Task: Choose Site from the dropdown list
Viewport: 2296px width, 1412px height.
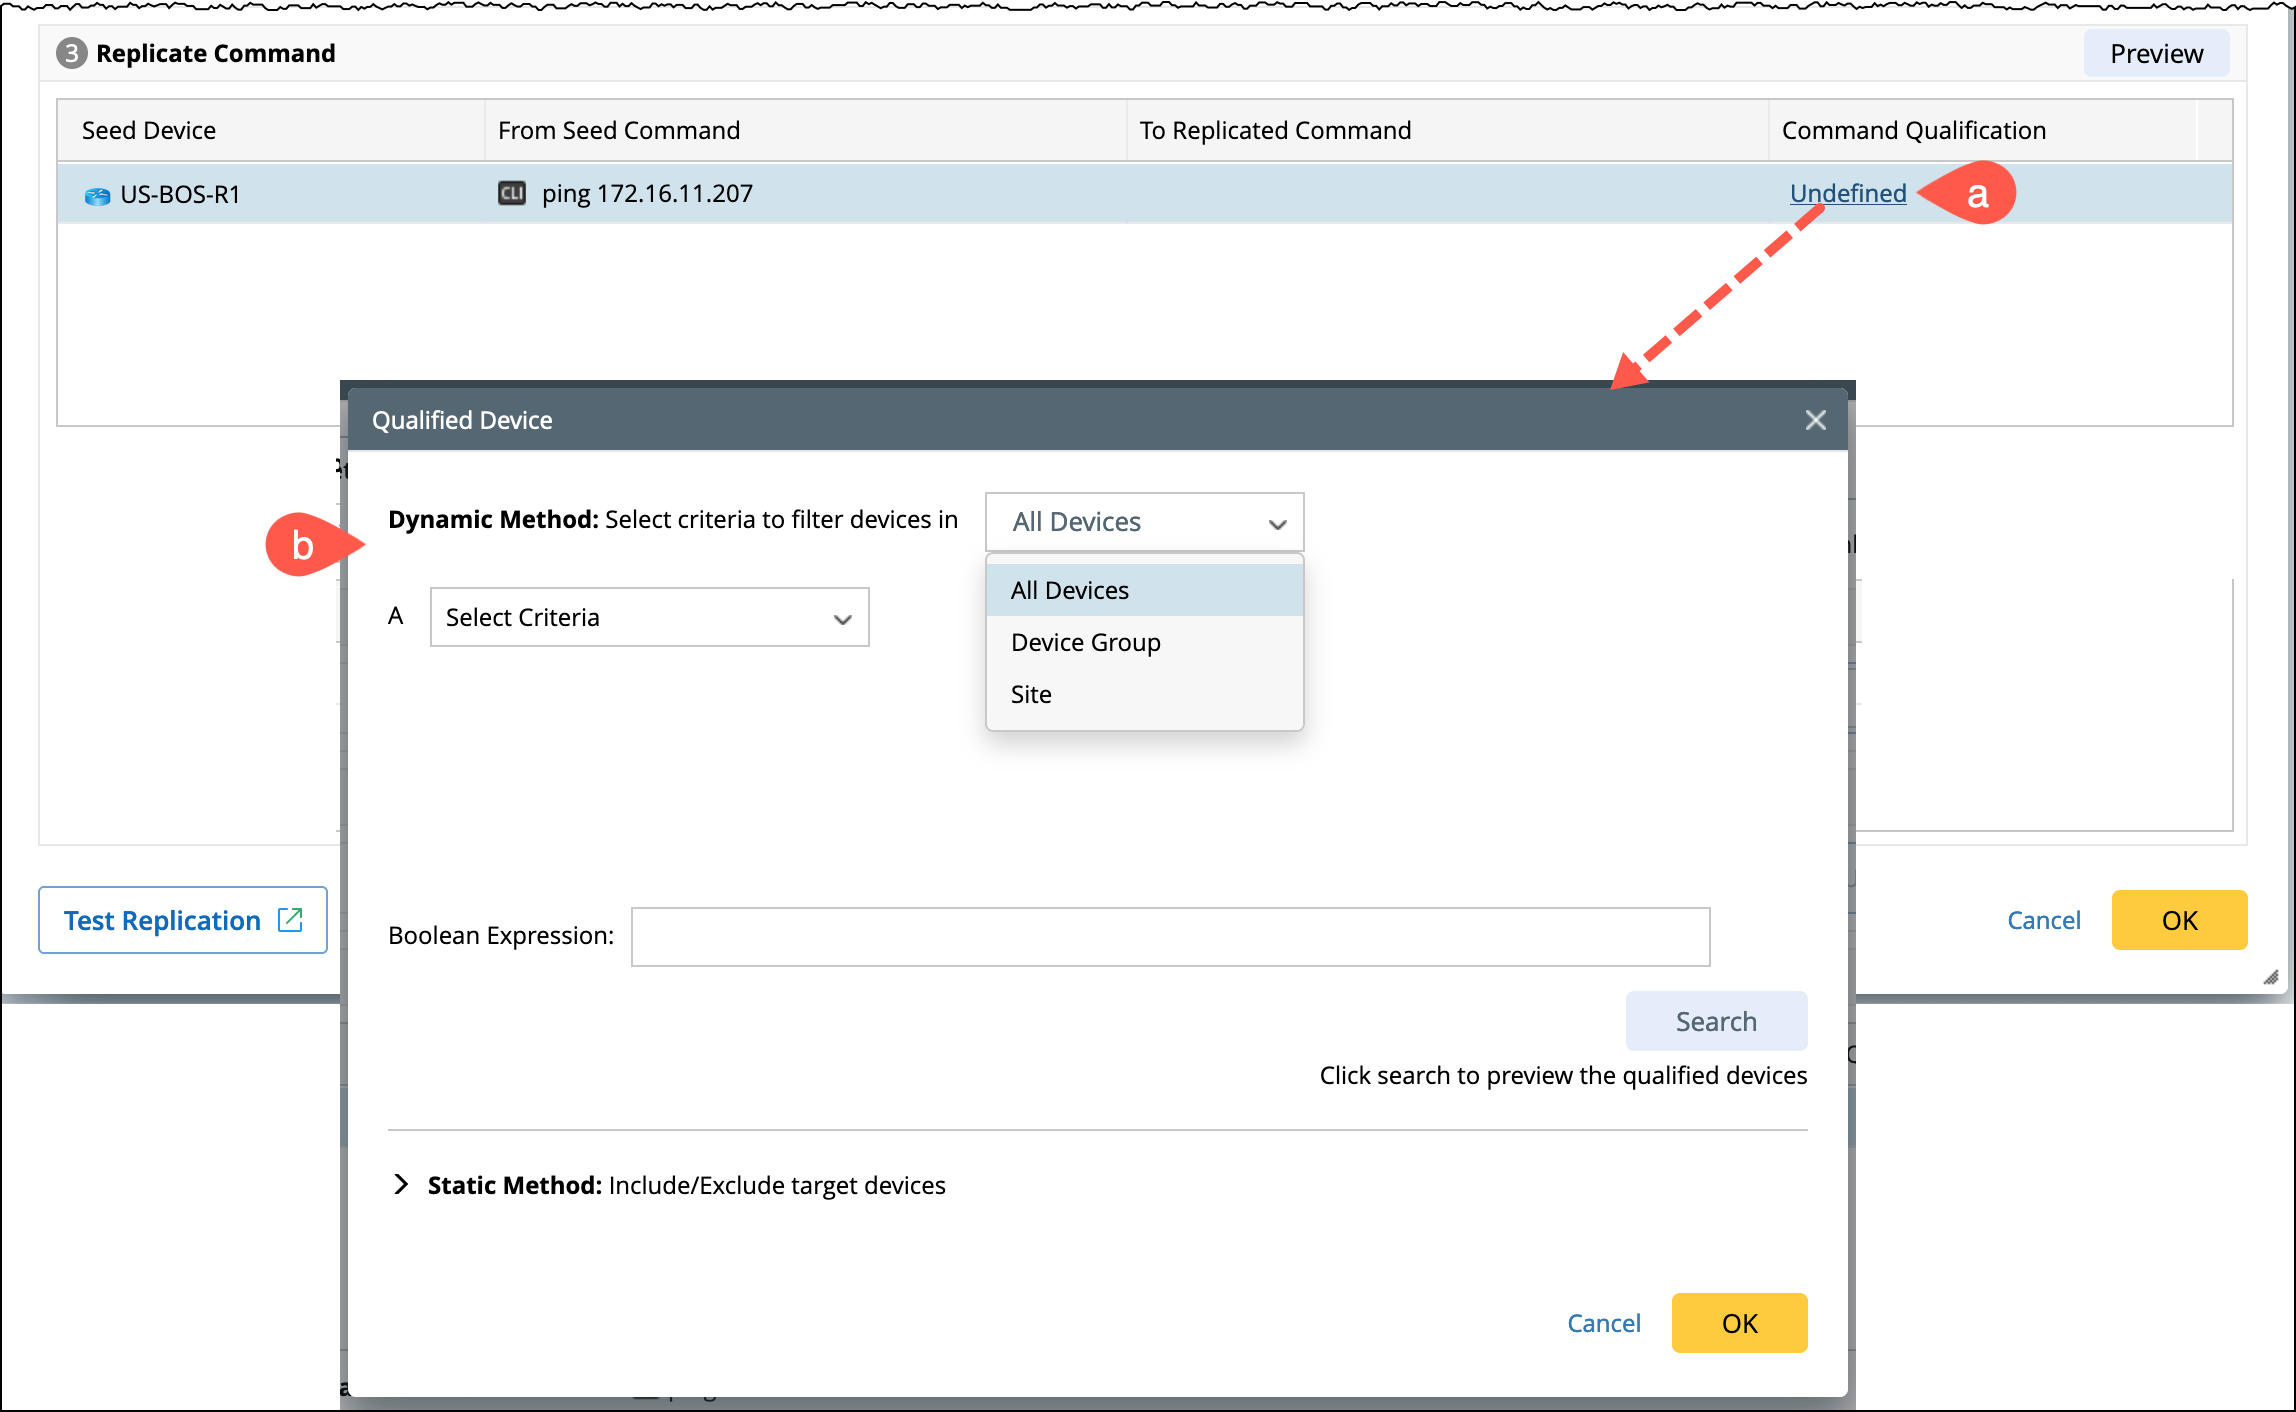Action: point(1031,695)
